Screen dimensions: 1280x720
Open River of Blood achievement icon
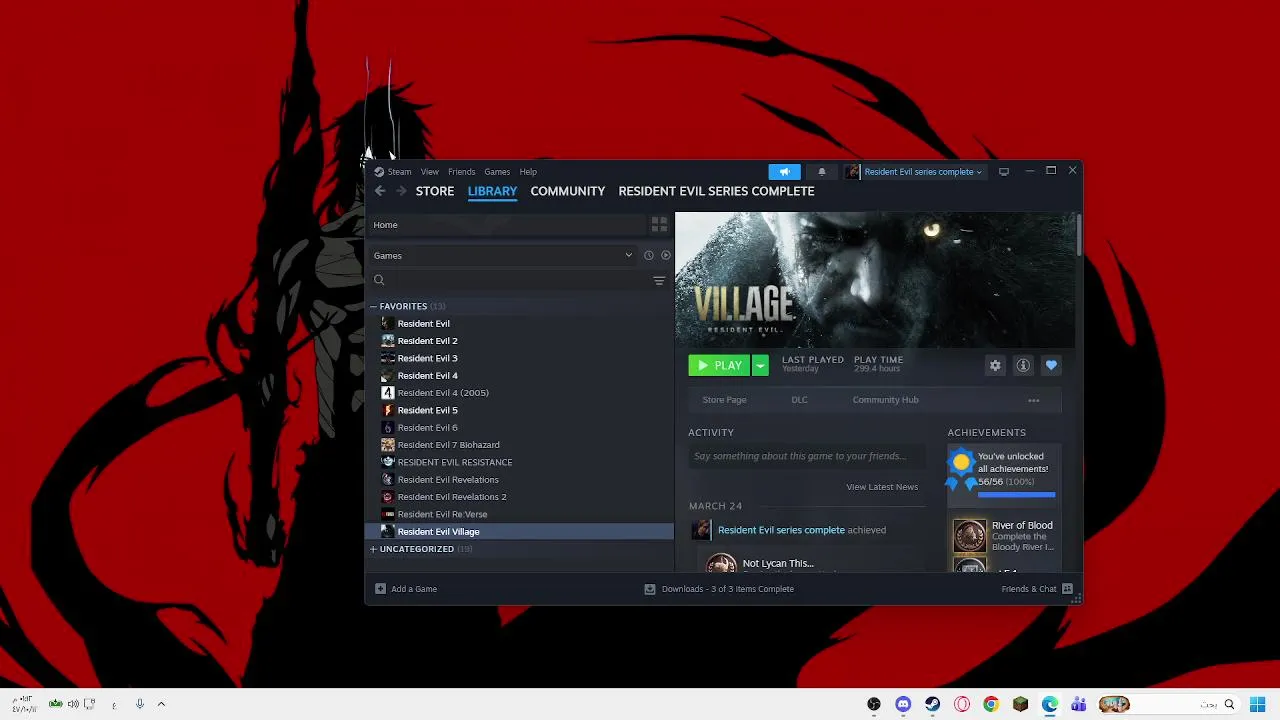(x=969, y=536)
